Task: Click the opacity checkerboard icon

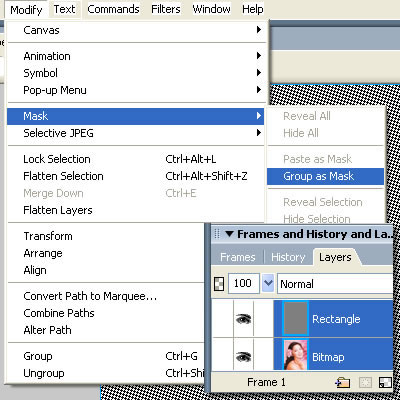Action: coord(219,284)
